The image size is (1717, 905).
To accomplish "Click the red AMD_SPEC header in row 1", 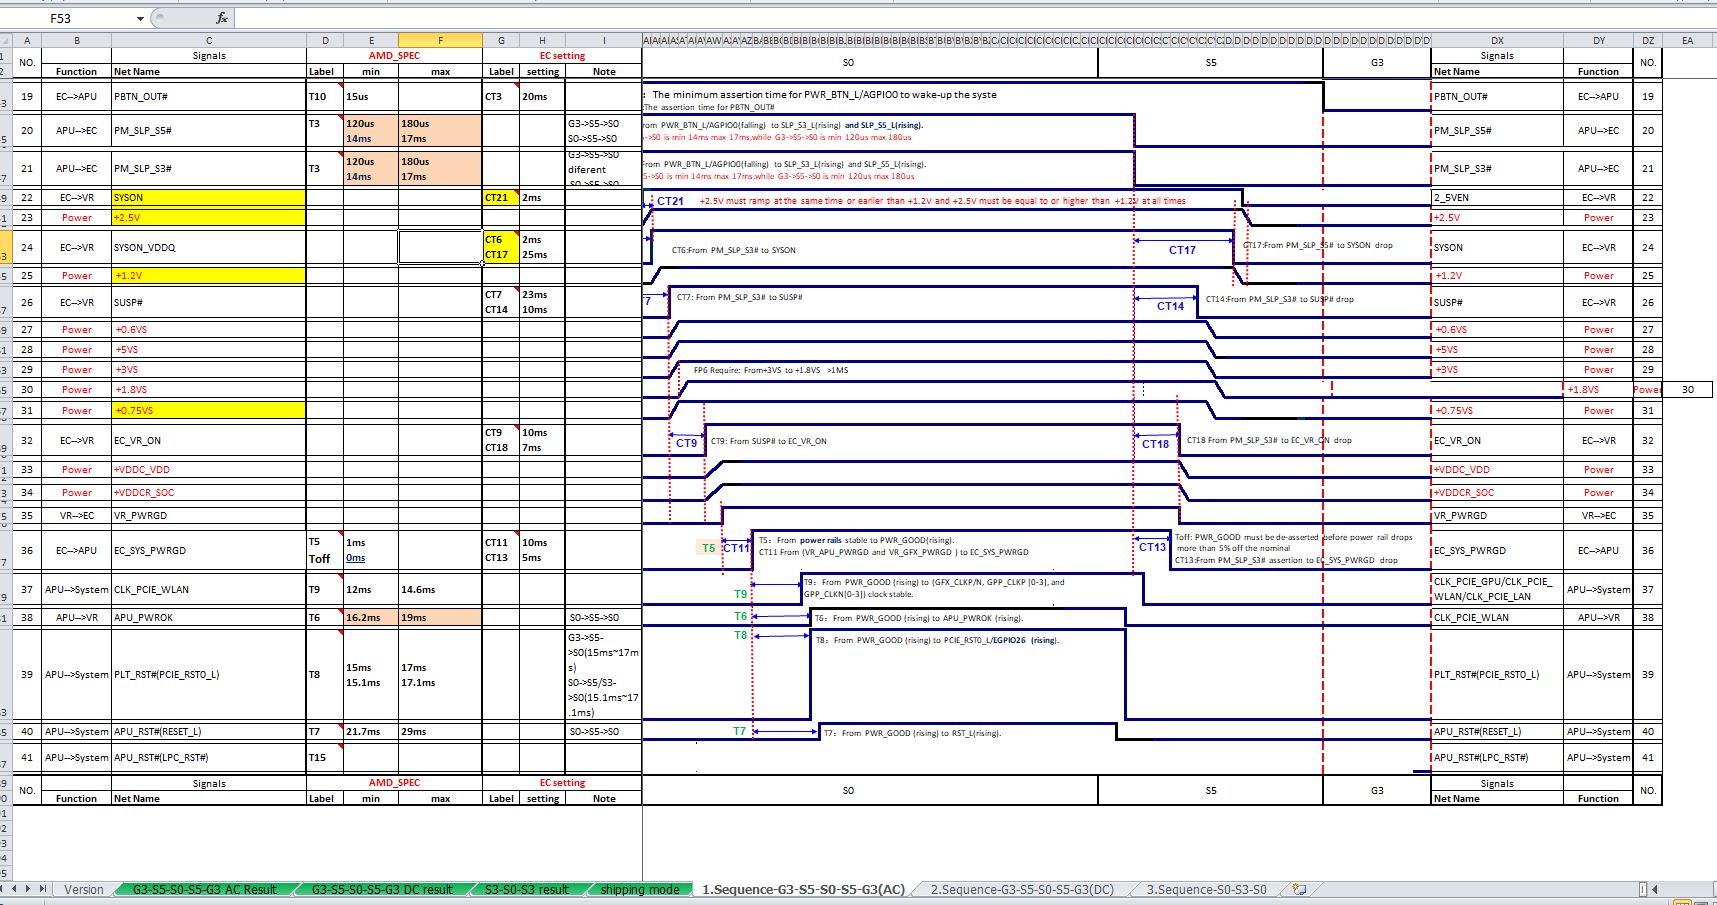I will (x=394, y=56).
